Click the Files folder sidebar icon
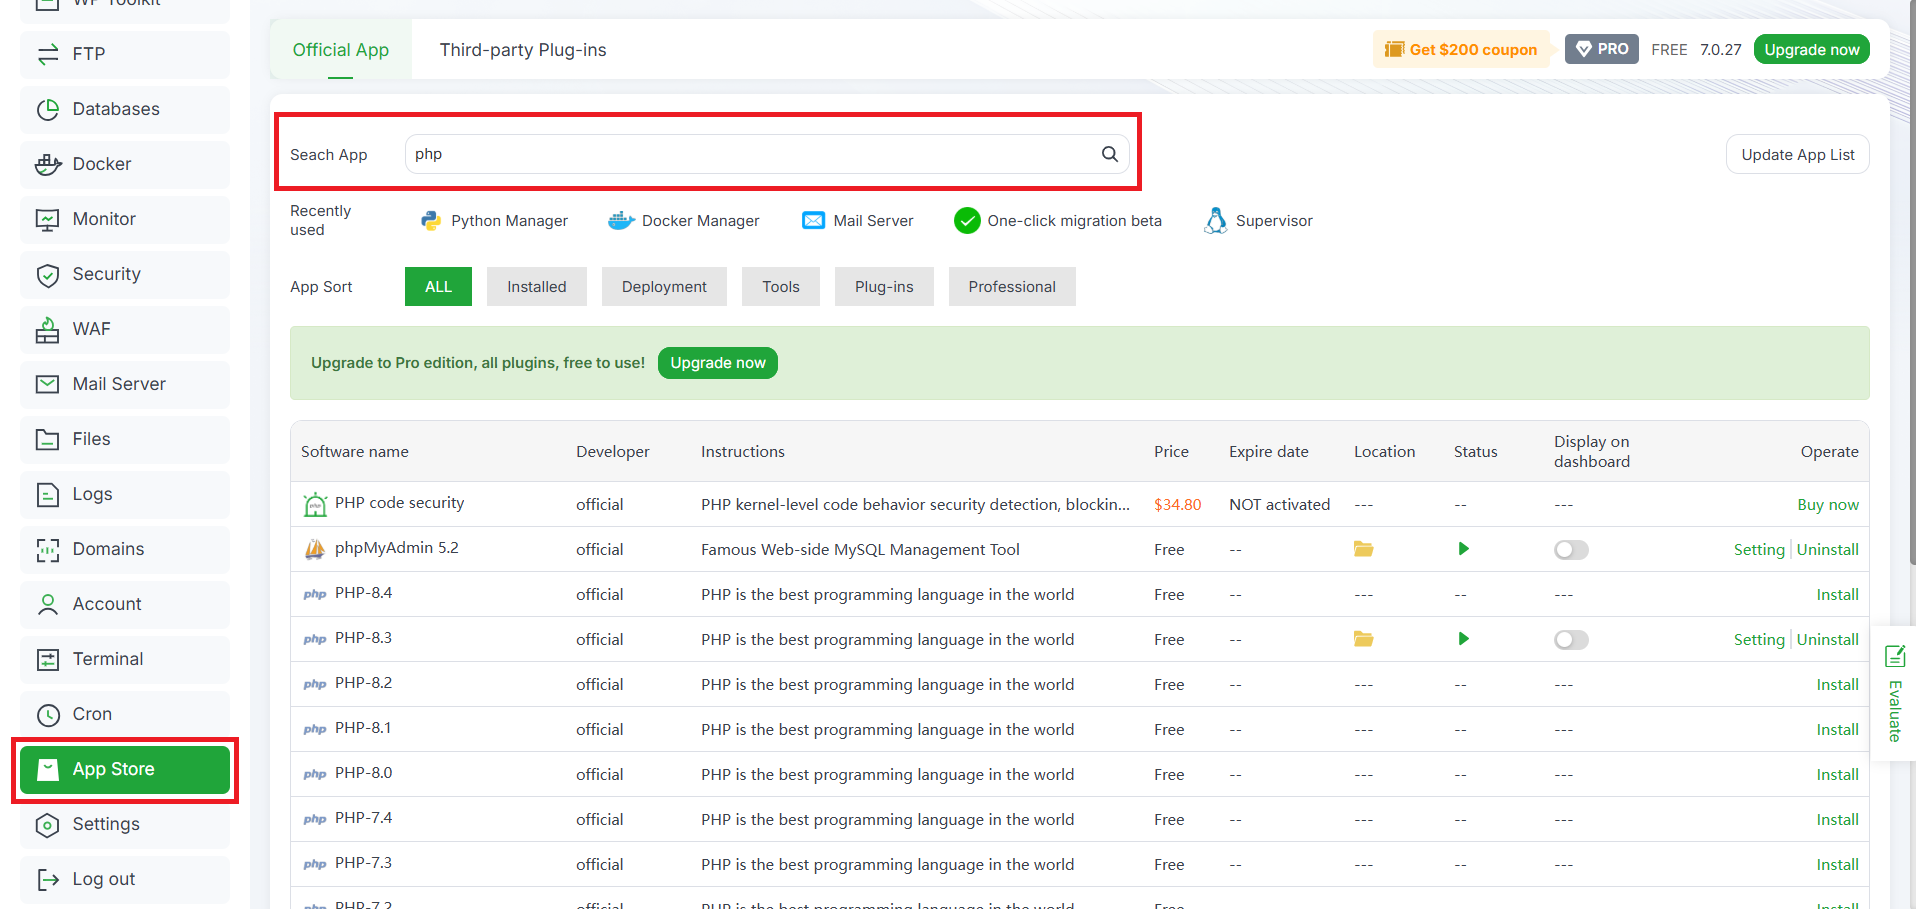Viewport: 1916px width, 909px height. tap(48, 439)
